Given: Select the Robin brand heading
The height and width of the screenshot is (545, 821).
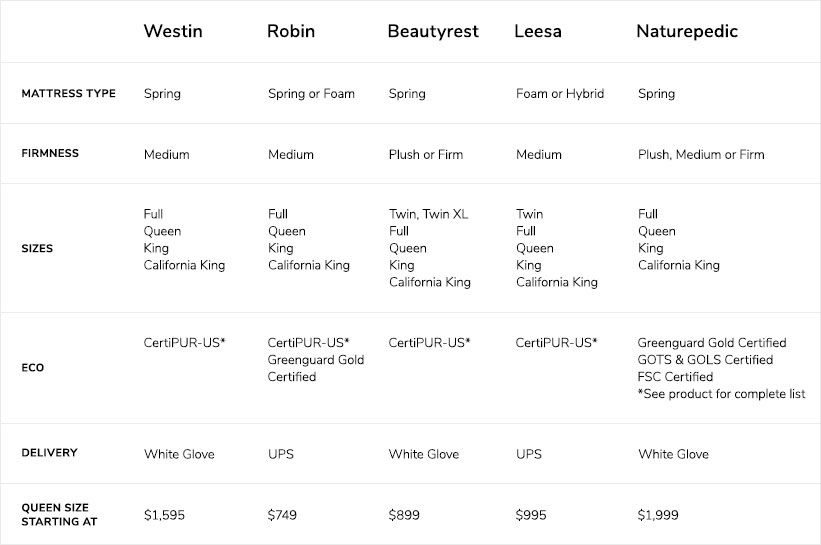Looking at the screenshot, I should pos(291,31).
